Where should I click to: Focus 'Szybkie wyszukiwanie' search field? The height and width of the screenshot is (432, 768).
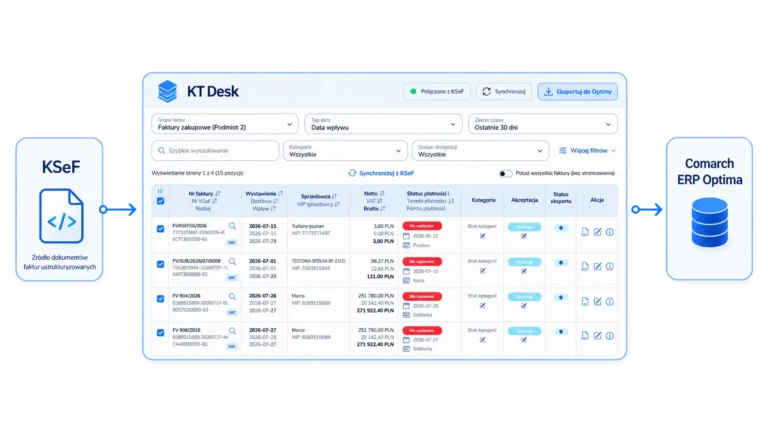(x=215, y=151)
